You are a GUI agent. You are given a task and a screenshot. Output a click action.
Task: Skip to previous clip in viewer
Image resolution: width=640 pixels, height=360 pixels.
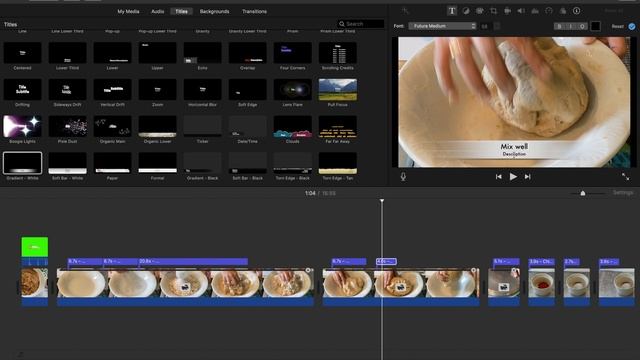(498, 177)
